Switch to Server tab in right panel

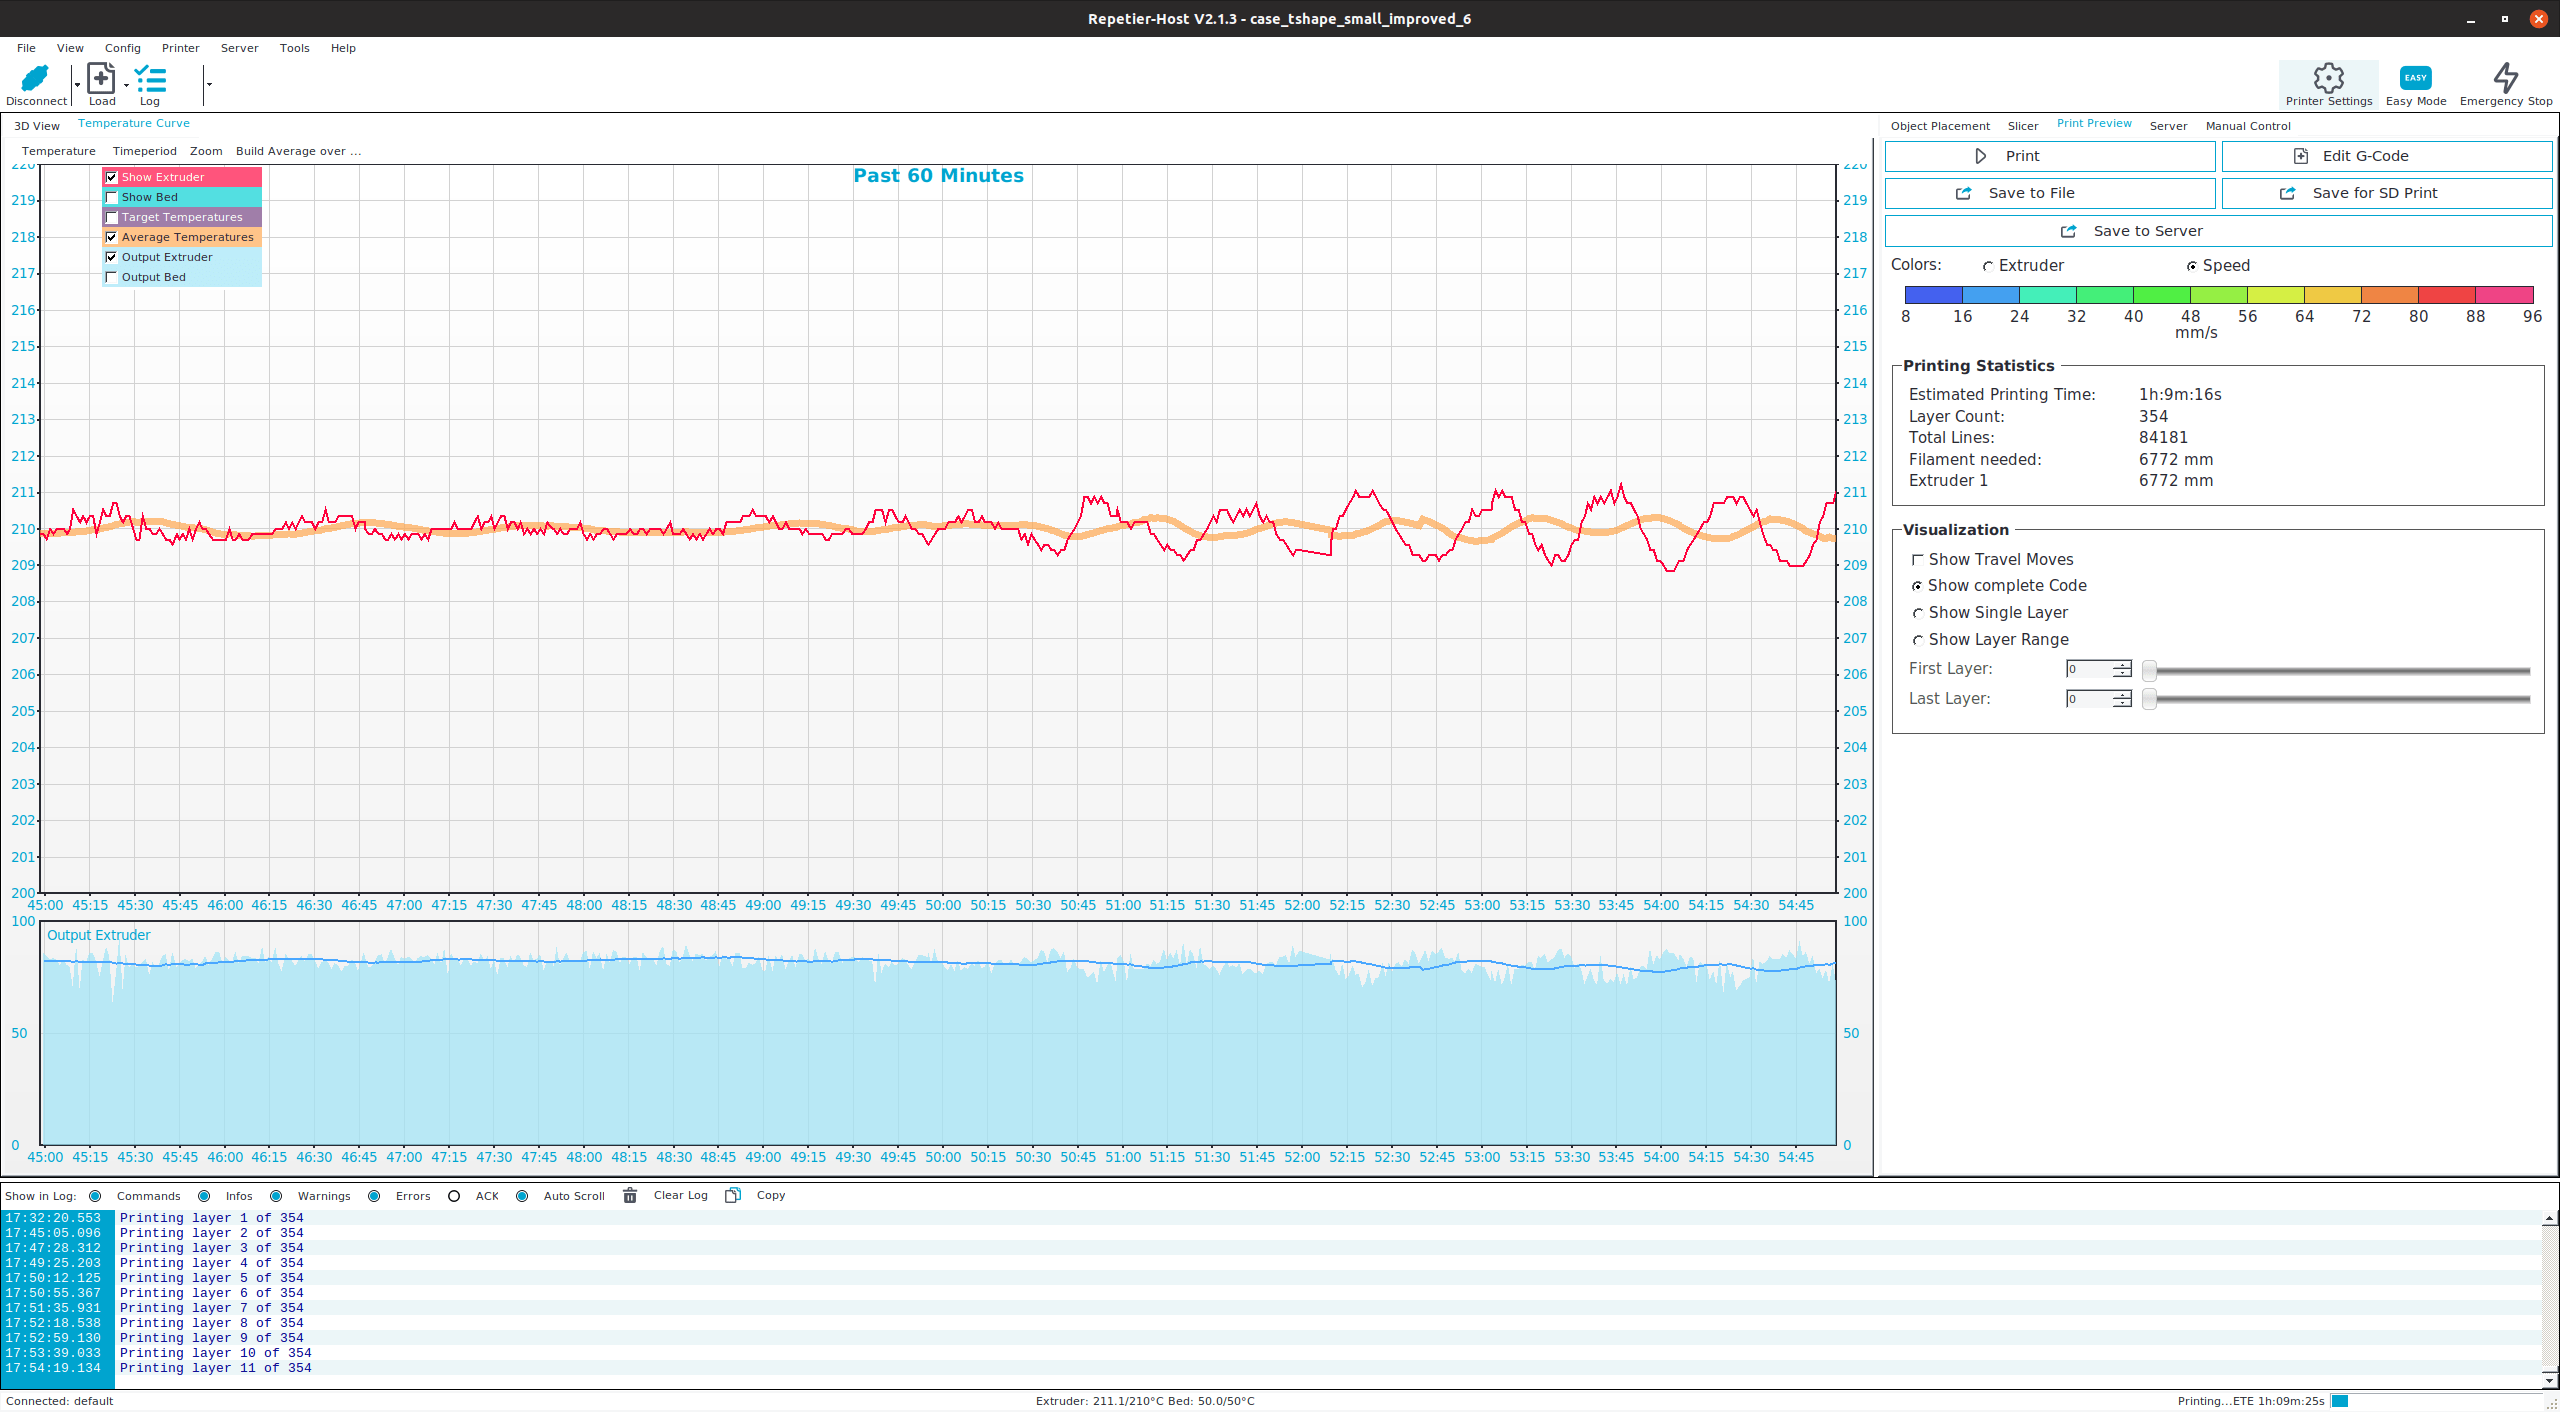coord(2168,126)
